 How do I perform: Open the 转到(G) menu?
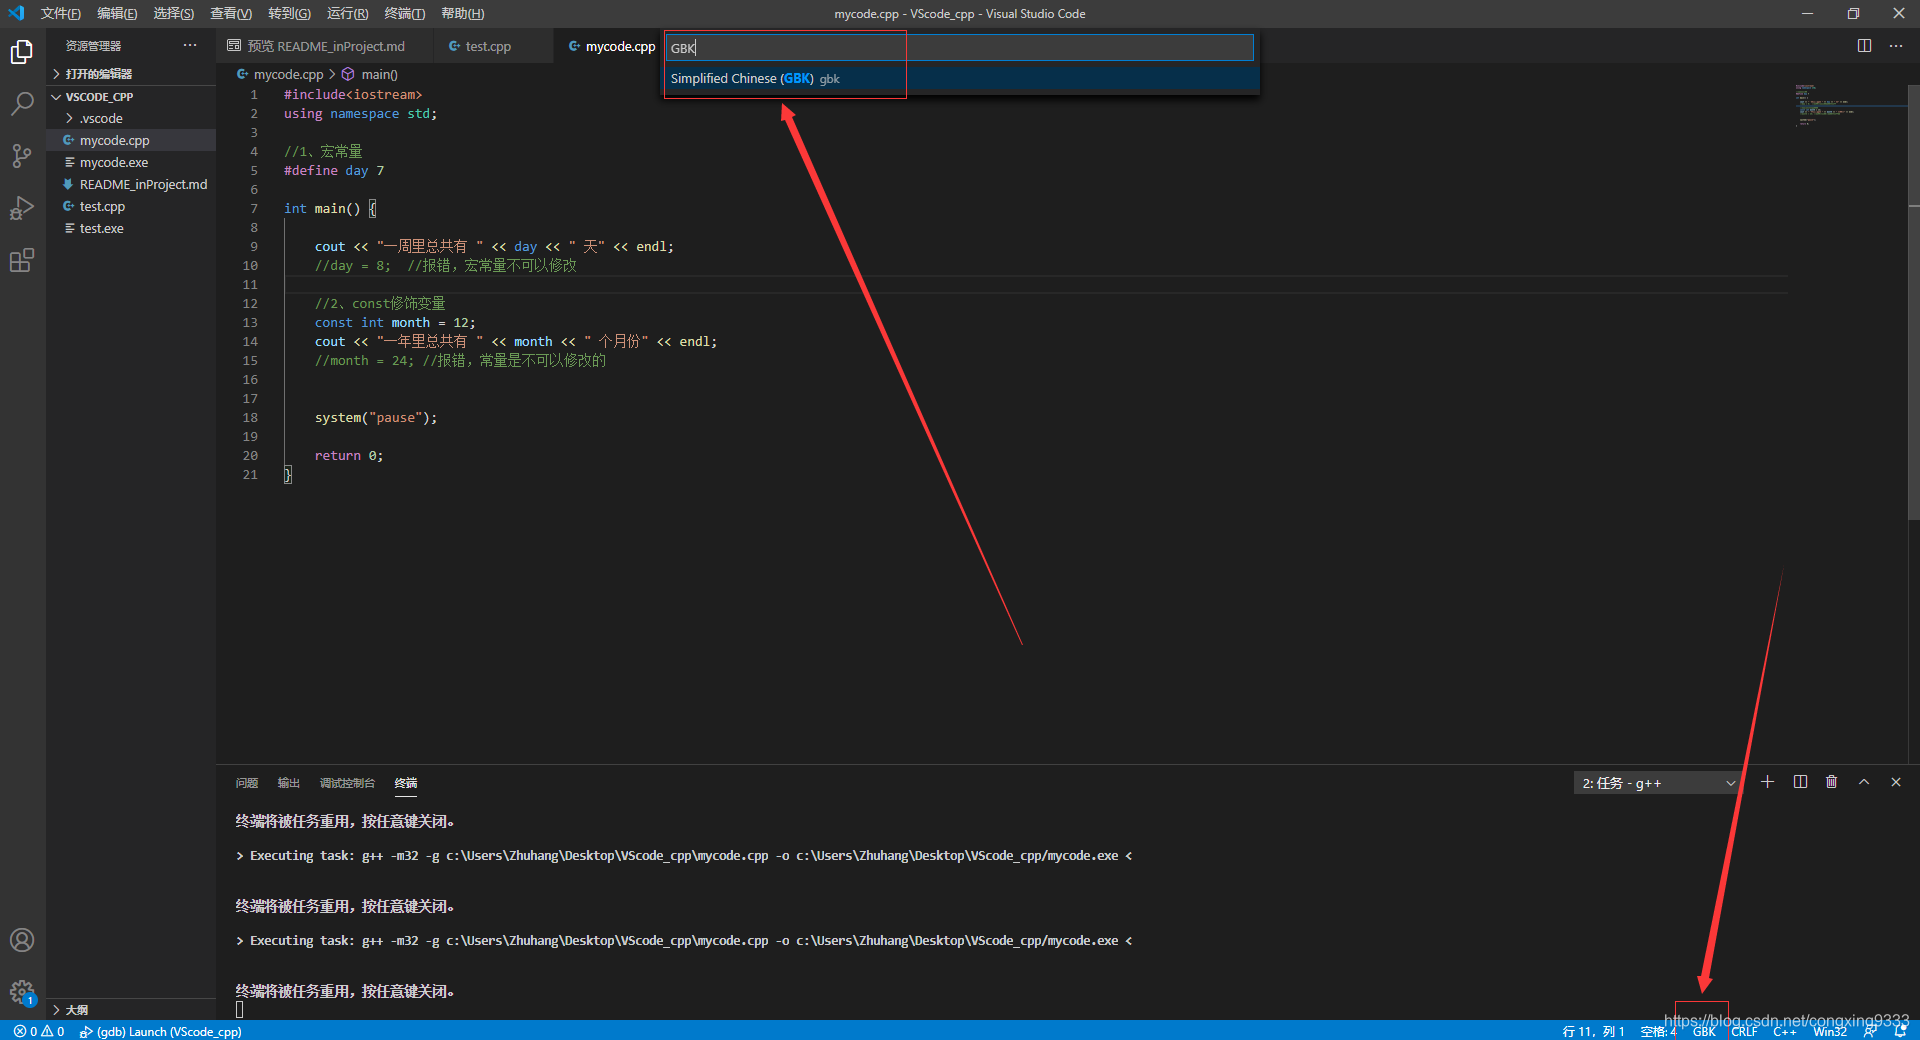tap(289, 13)
